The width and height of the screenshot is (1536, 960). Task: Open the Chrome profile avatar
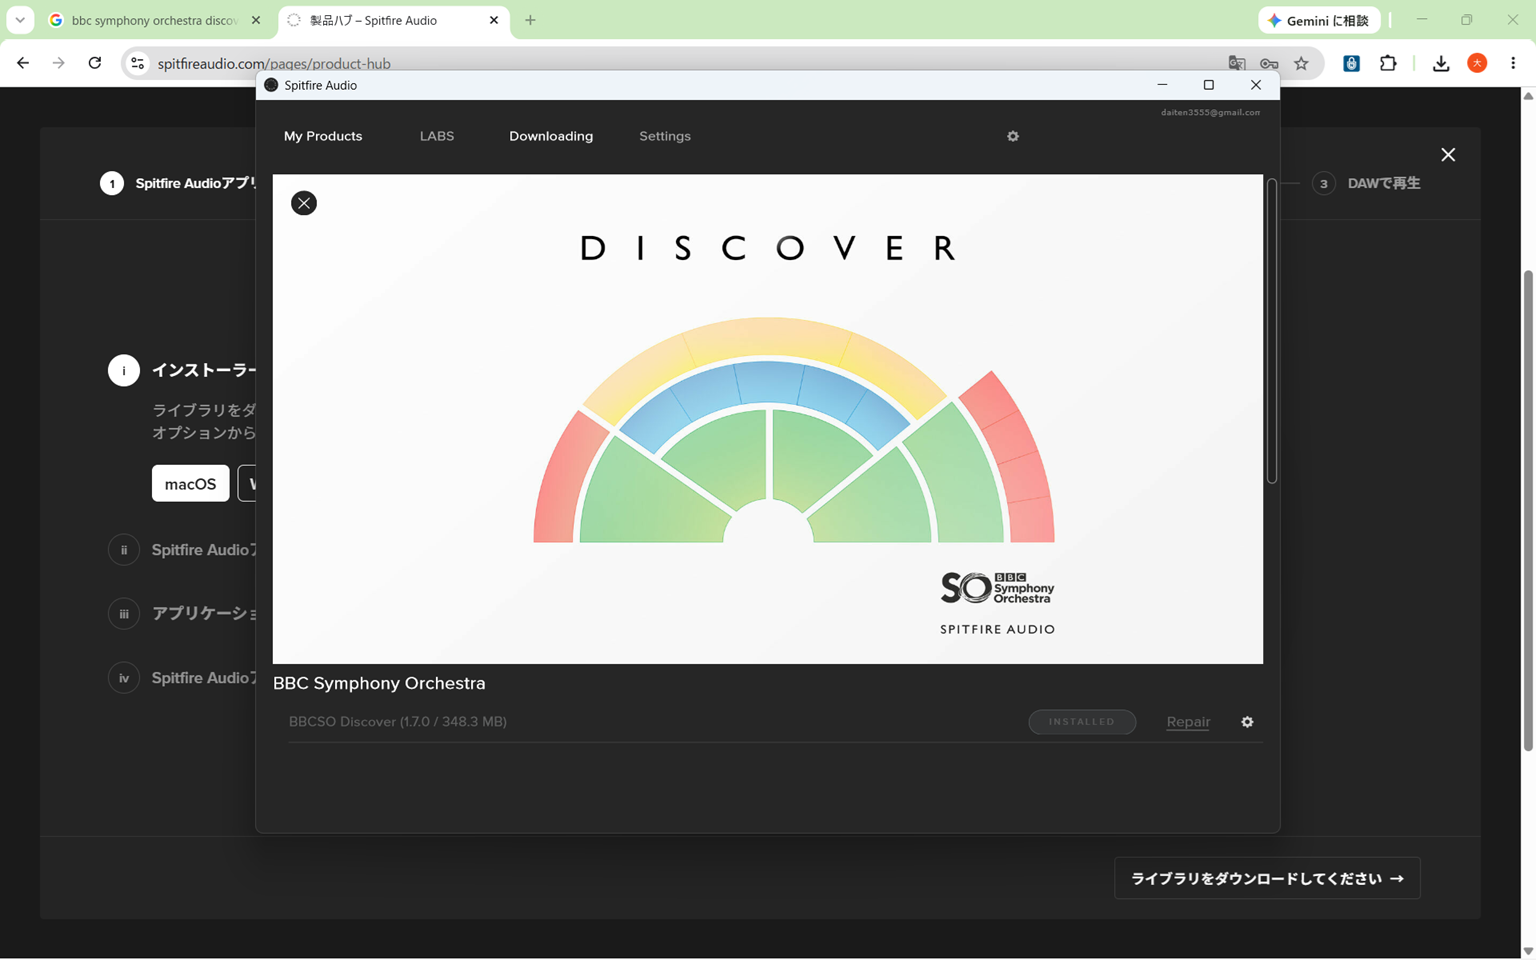pyautogui.click(x=1477, y=63)
